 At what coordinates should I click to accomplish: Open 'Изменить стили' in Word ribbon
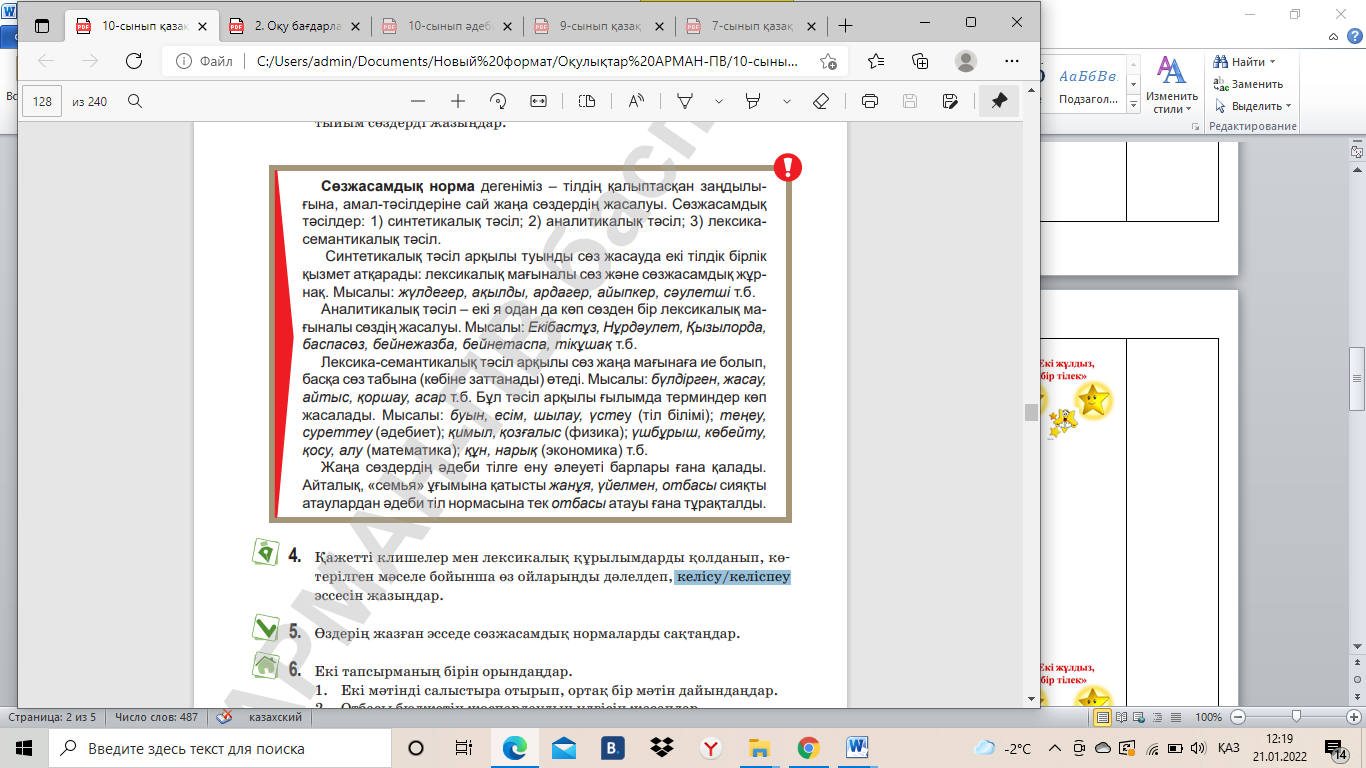1171,84
